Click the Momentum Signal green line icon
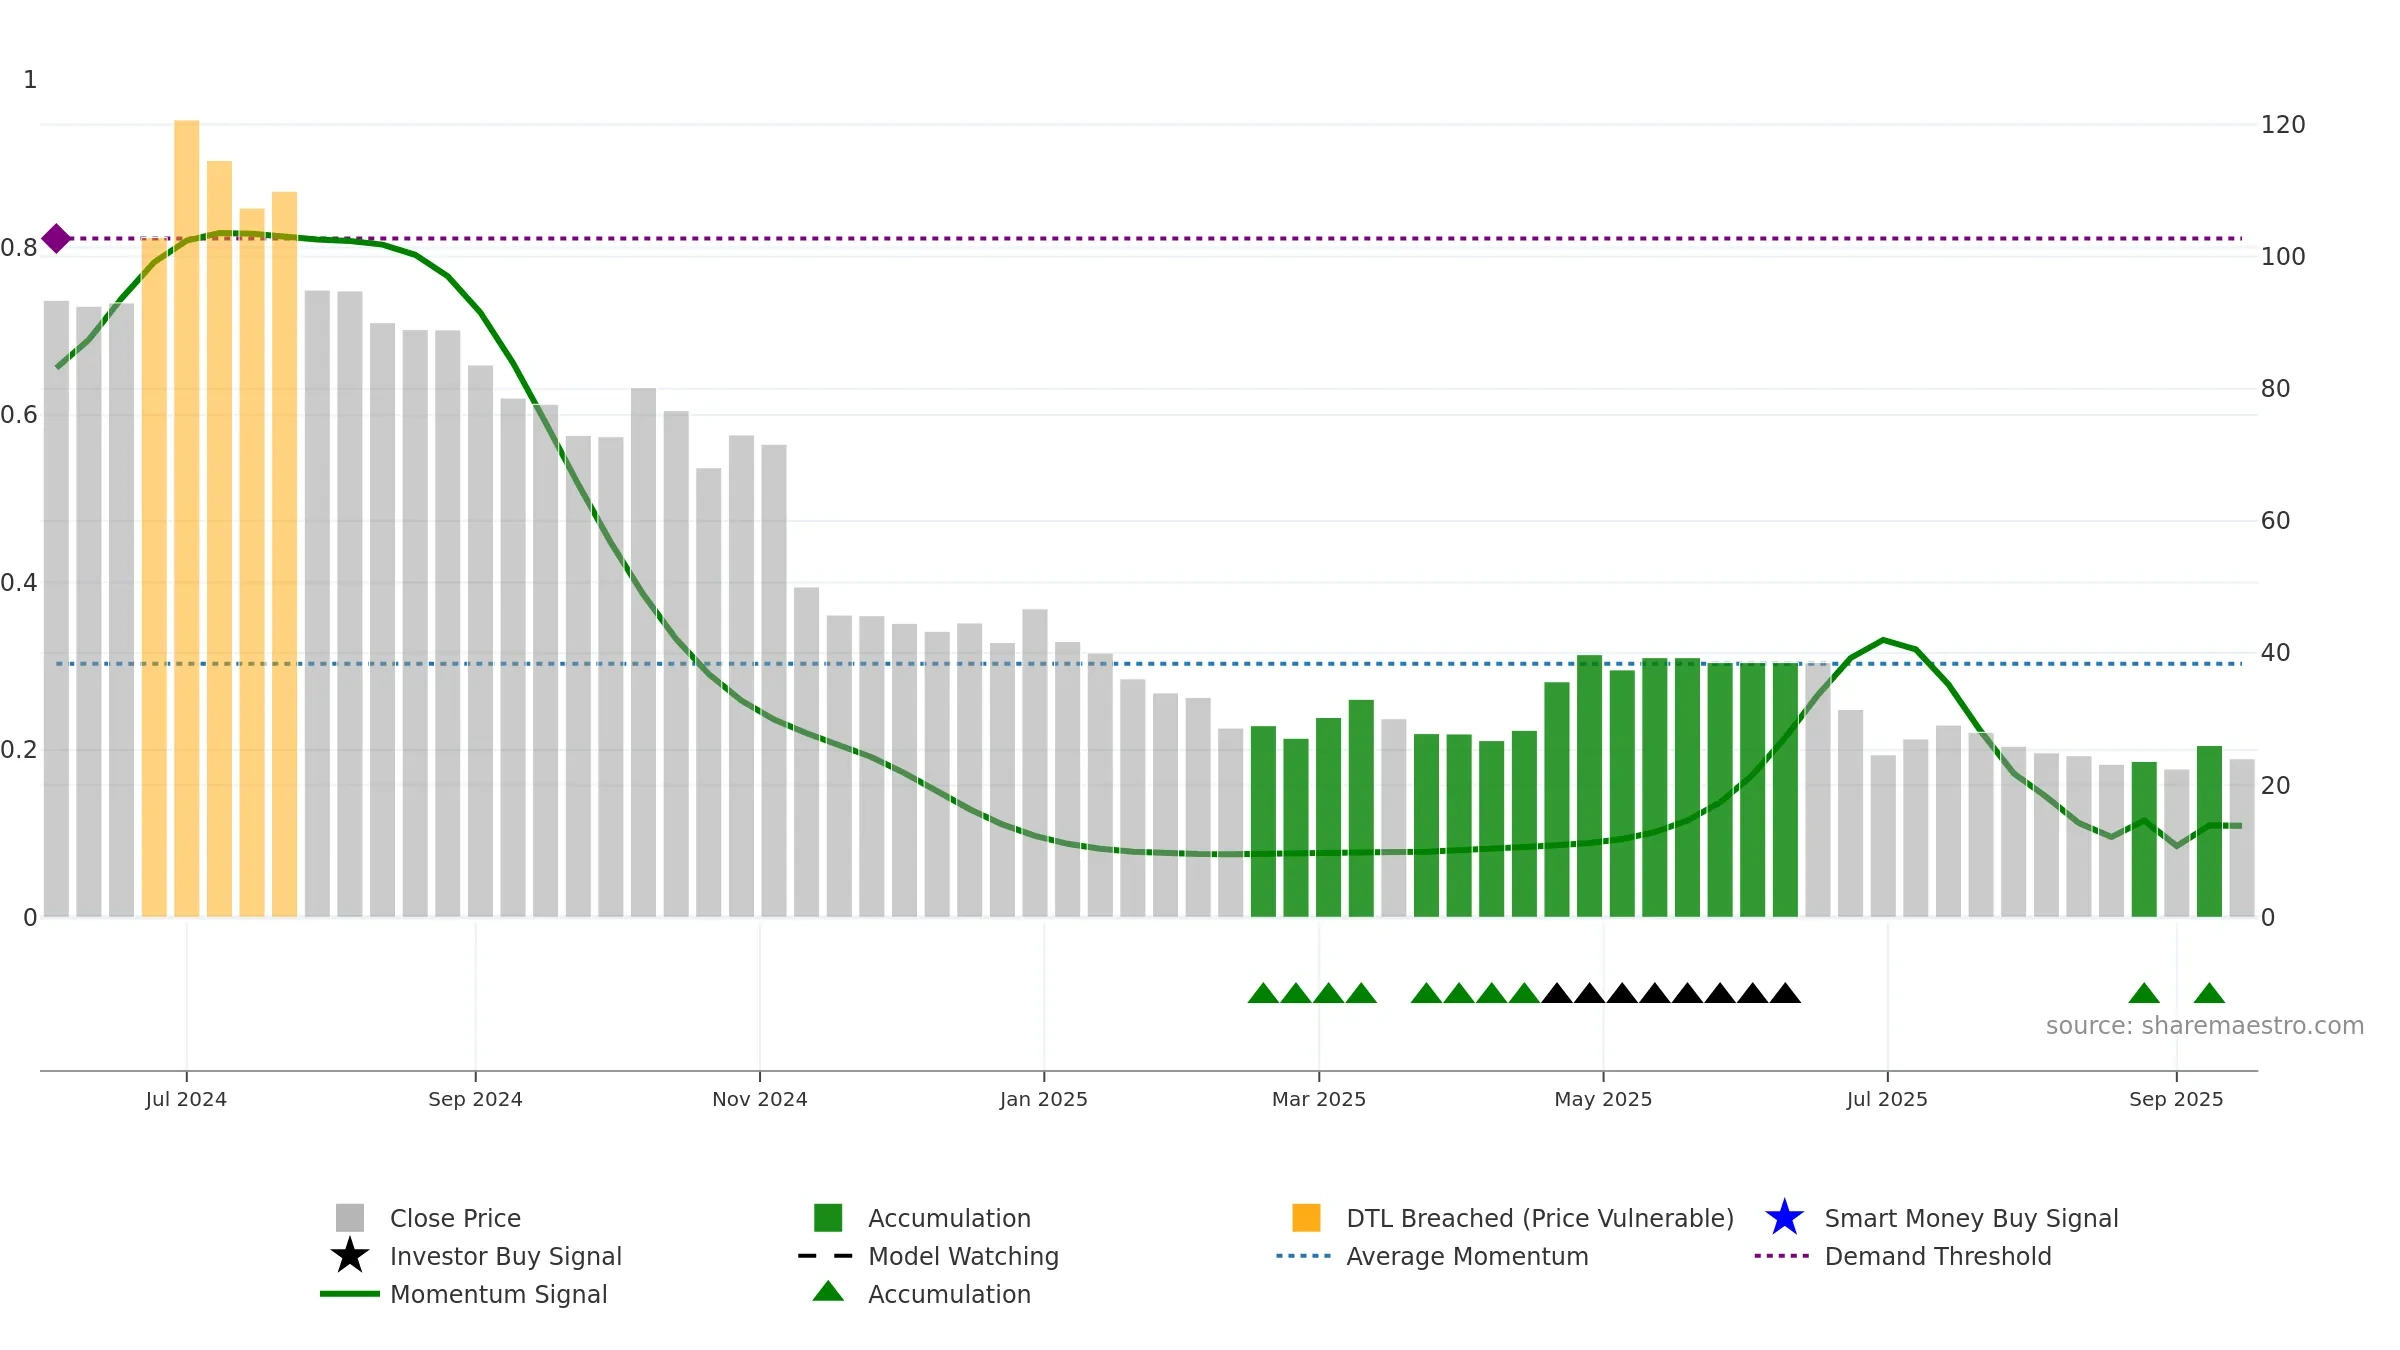The width and height of the screenshot is (2400, 1350). (350, 1293)
